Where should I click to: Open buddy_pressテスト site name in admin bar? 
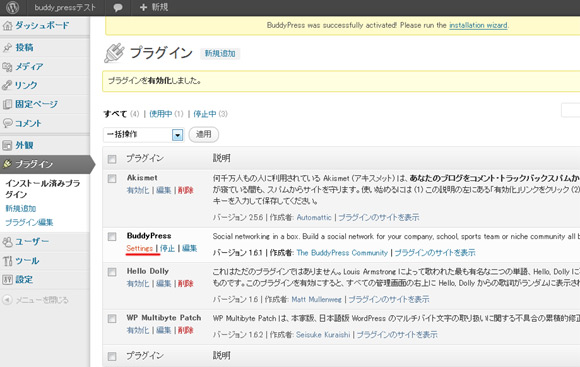[65, 7]
